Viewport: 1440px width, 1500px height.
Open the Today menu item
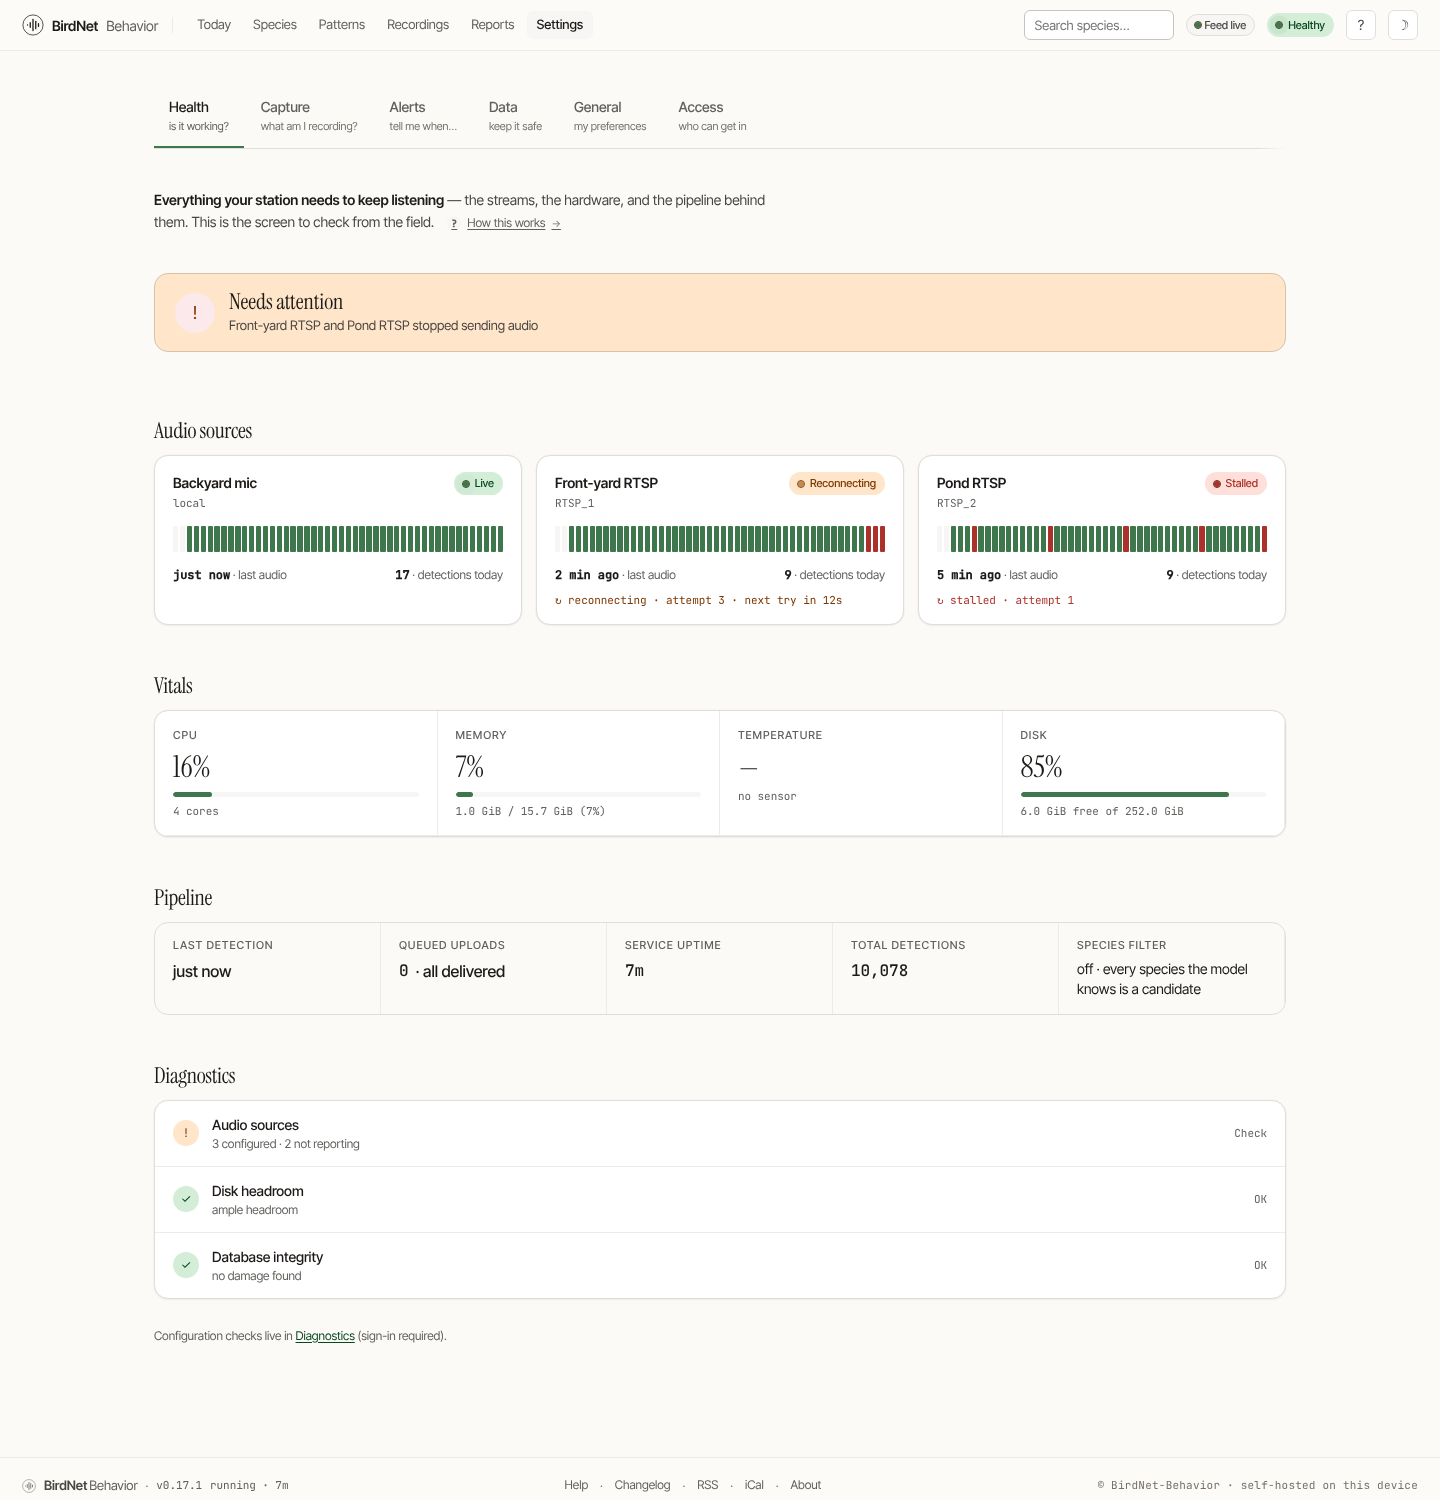click(214, 25)
